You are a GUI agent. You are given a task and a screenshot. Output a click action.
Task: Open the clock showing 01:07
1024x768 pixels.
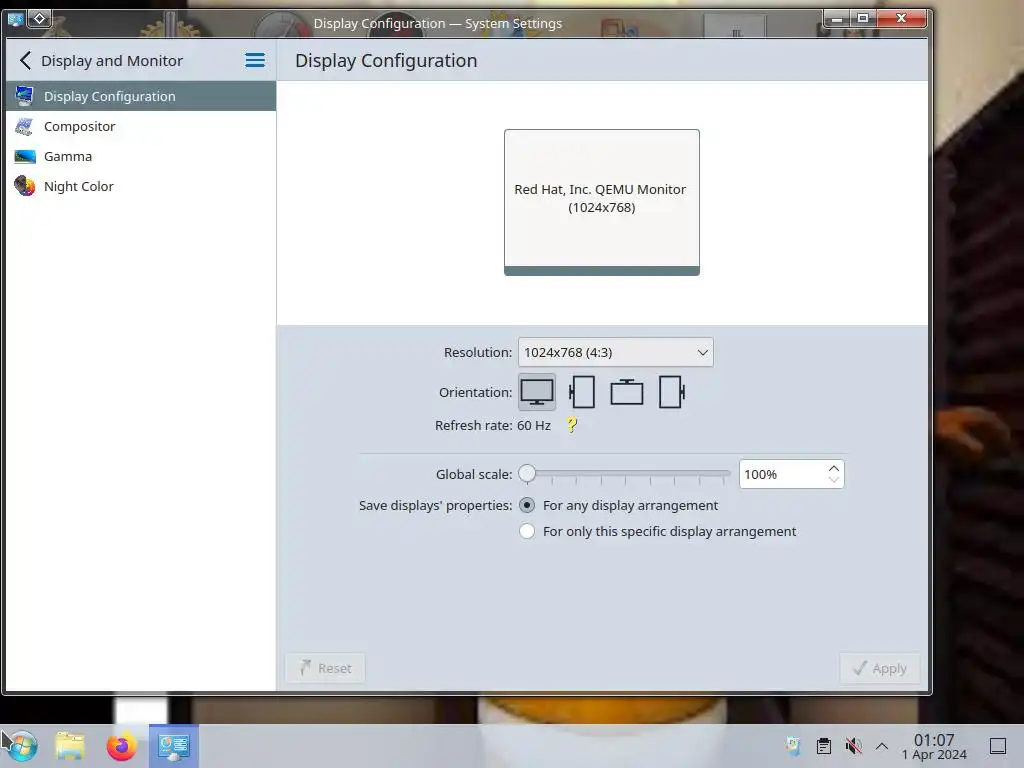point(934,746)
